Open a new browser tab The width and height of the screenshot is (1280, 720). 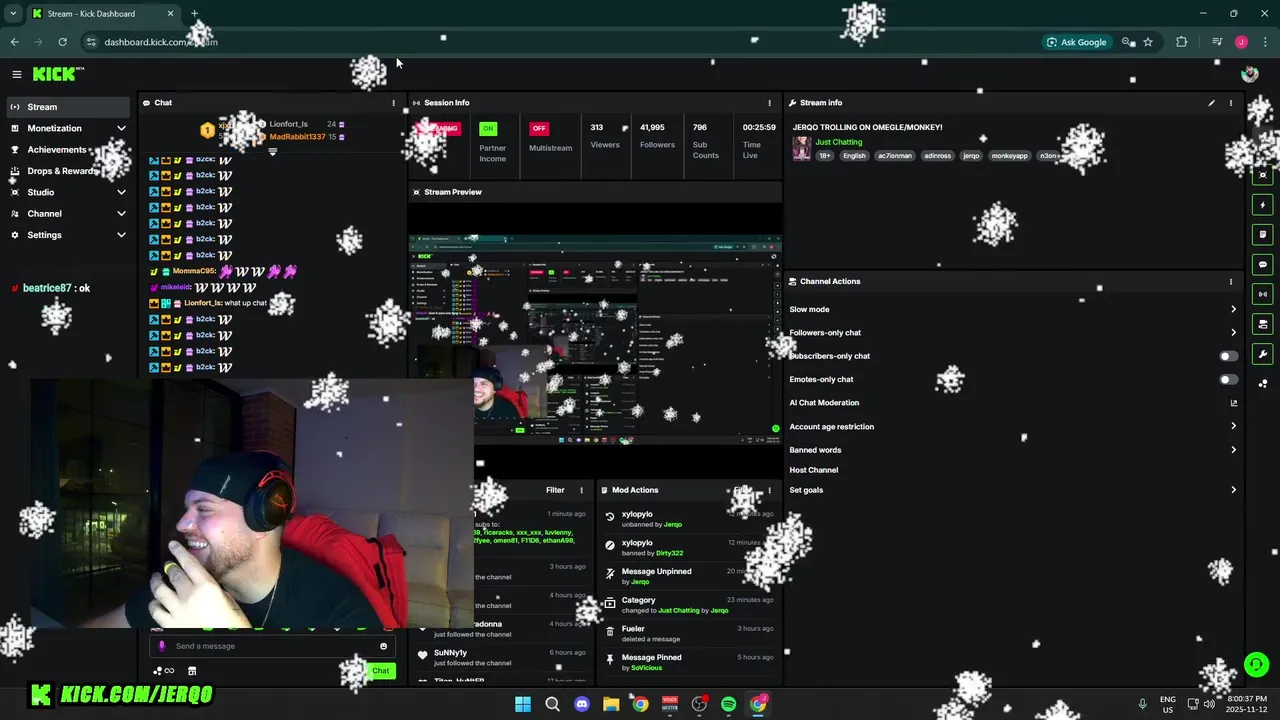pyautogui.click(x=194, y=14)
